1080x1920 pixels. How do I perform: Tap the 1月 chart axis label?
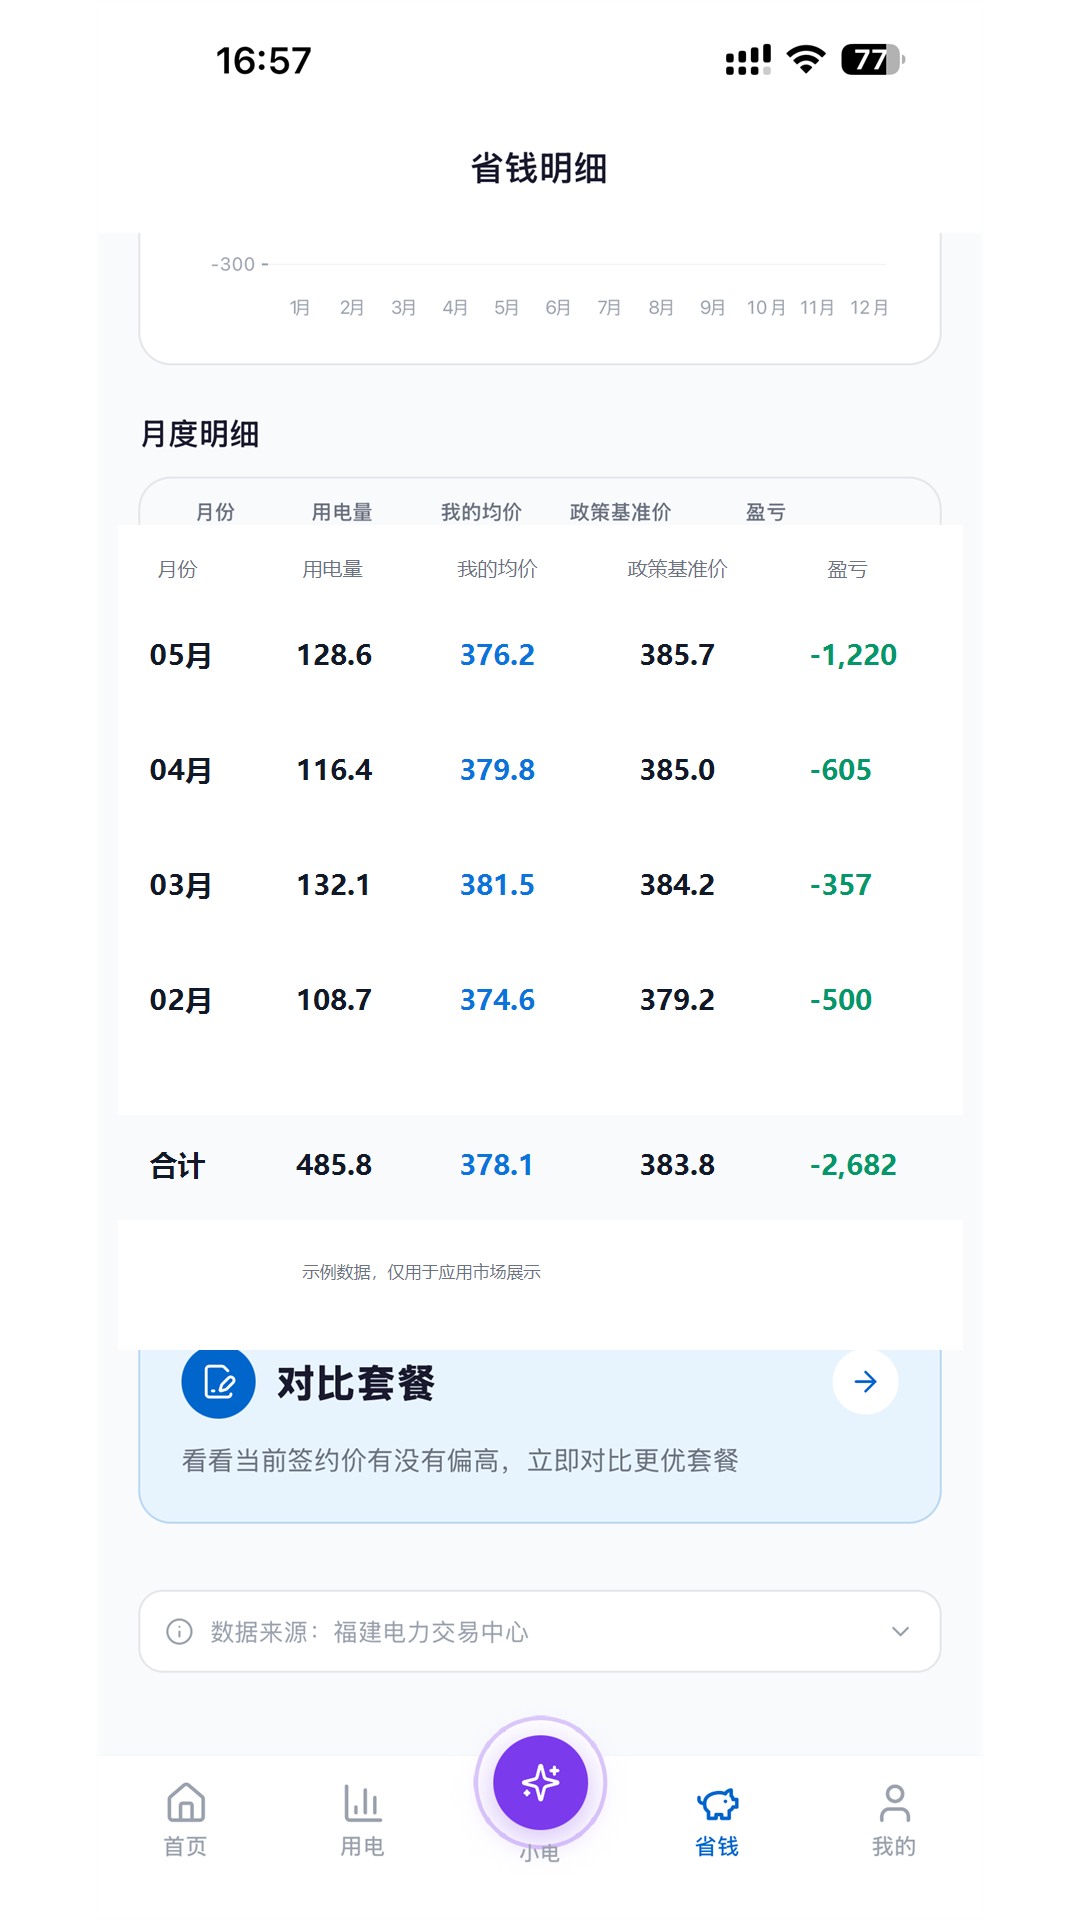(x=299, y=307)
